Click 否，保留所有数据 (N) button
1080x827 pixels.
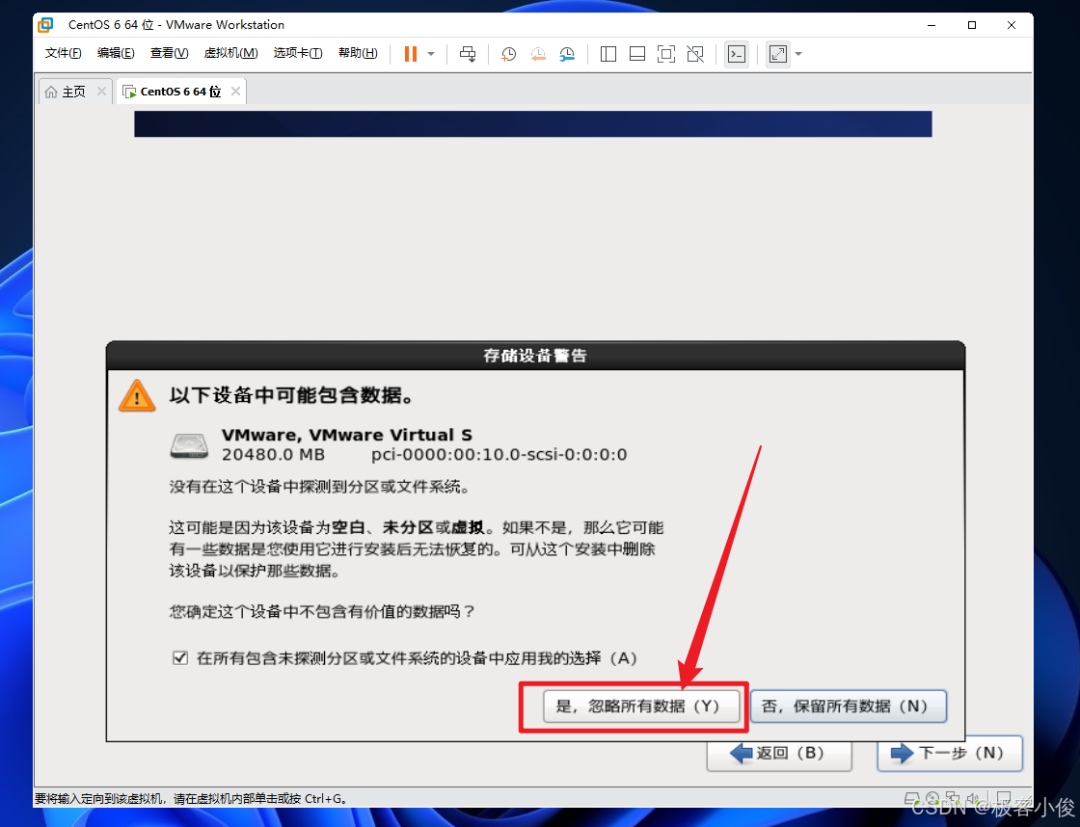848,706
